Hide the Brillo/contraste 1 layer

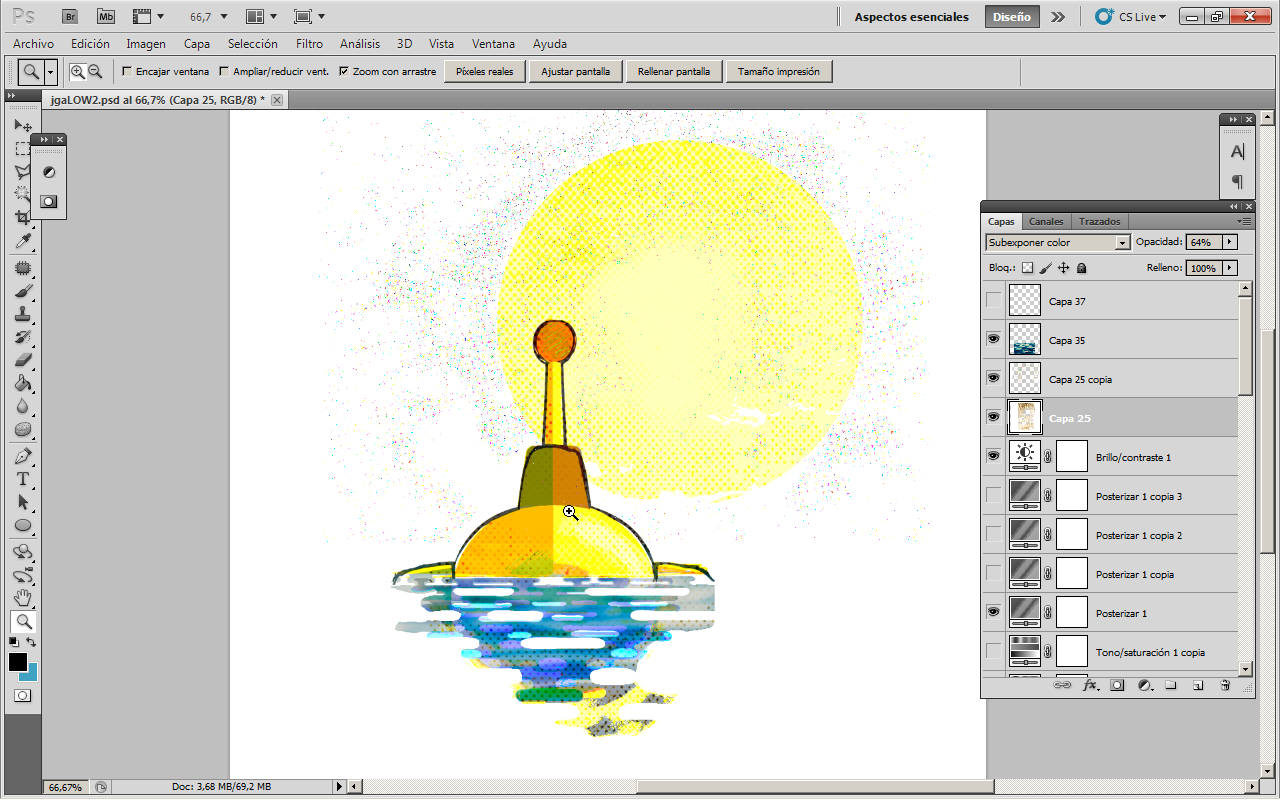pyautogui.click(x=993, y=456)
